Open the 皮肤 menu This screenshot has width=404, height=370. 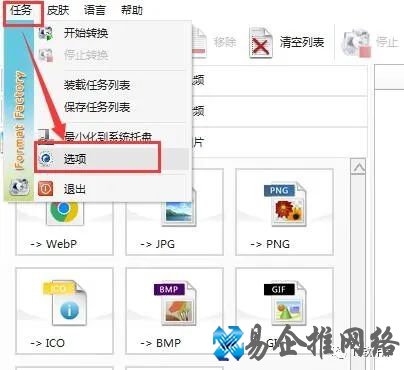click(58, 11)
